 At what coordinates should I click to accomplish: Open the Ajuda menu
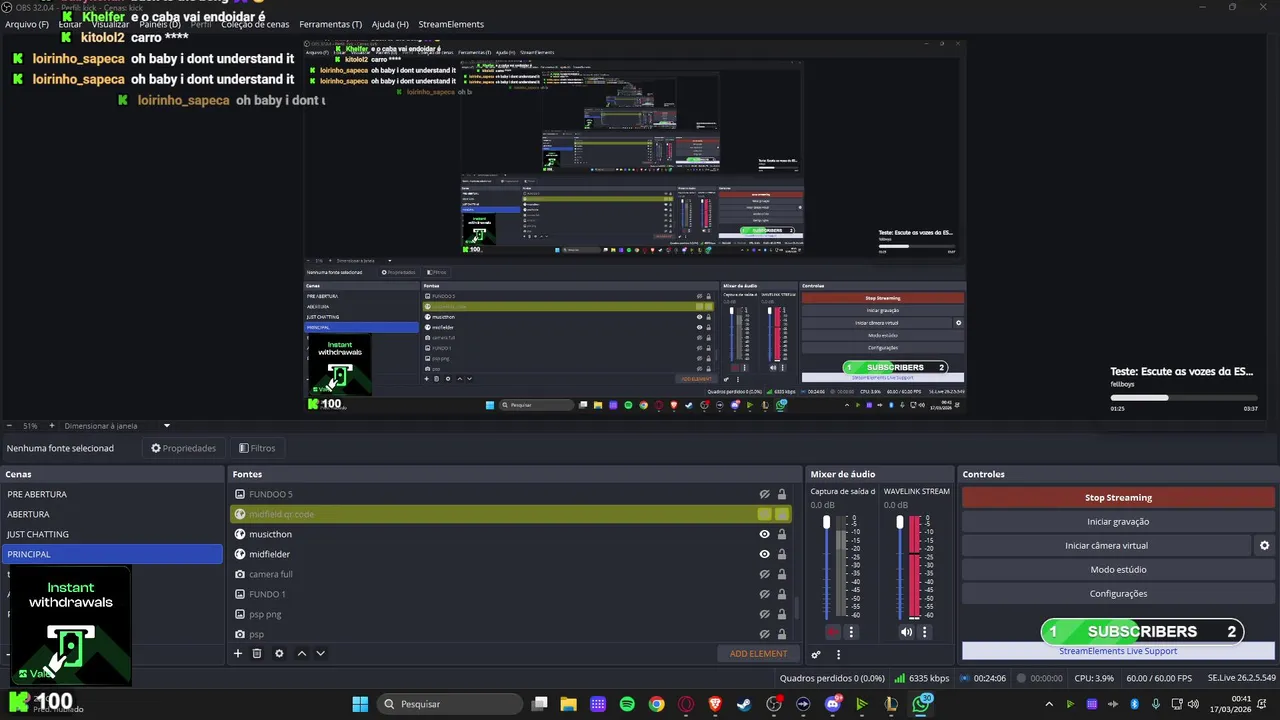(390, 24)
